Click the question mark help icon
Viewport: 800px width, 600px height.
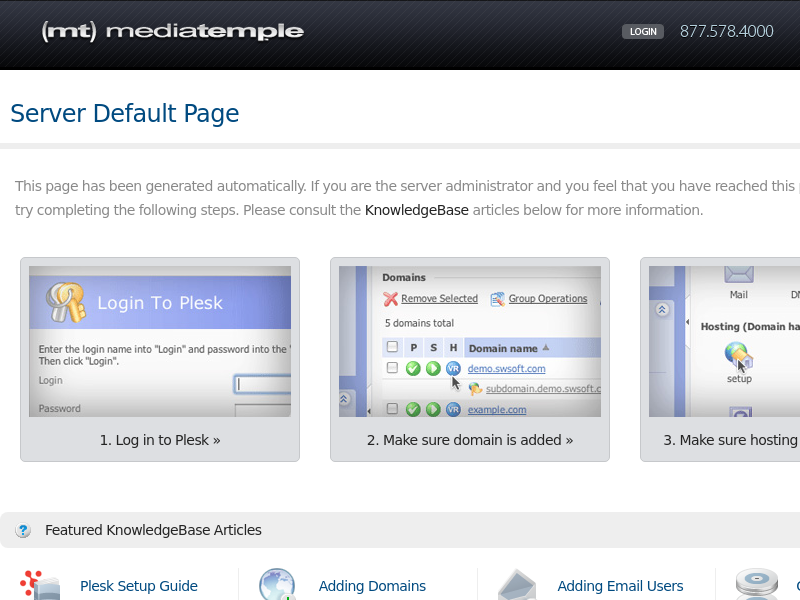(23, 531)
